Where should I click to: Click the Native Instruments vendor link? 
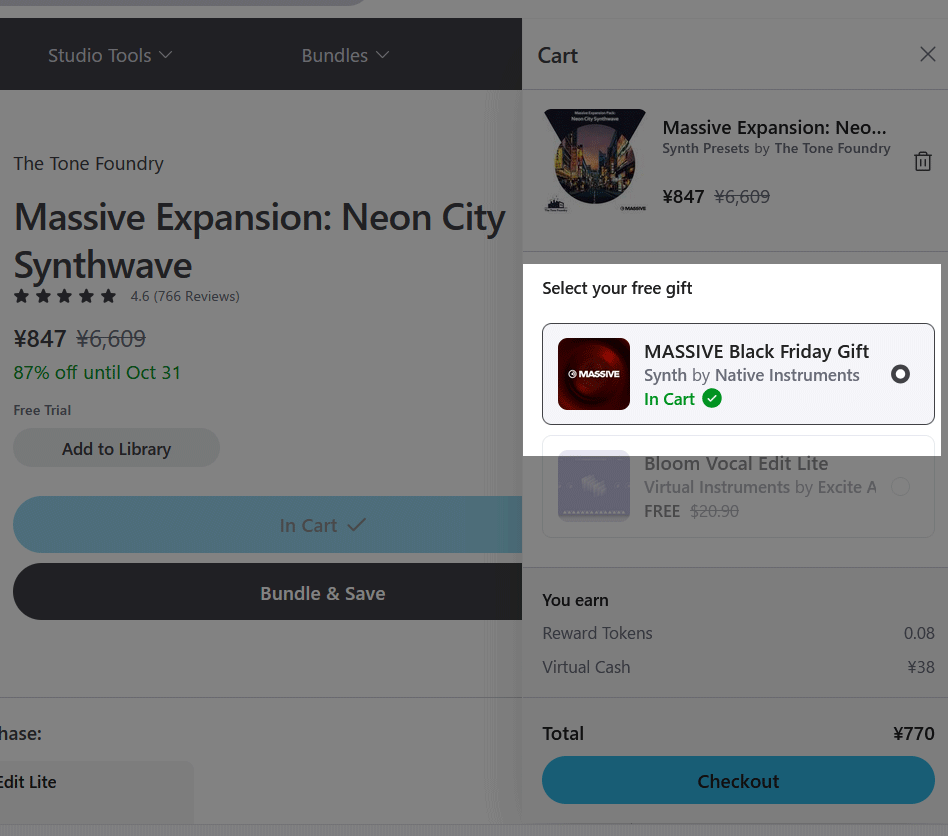787,375
